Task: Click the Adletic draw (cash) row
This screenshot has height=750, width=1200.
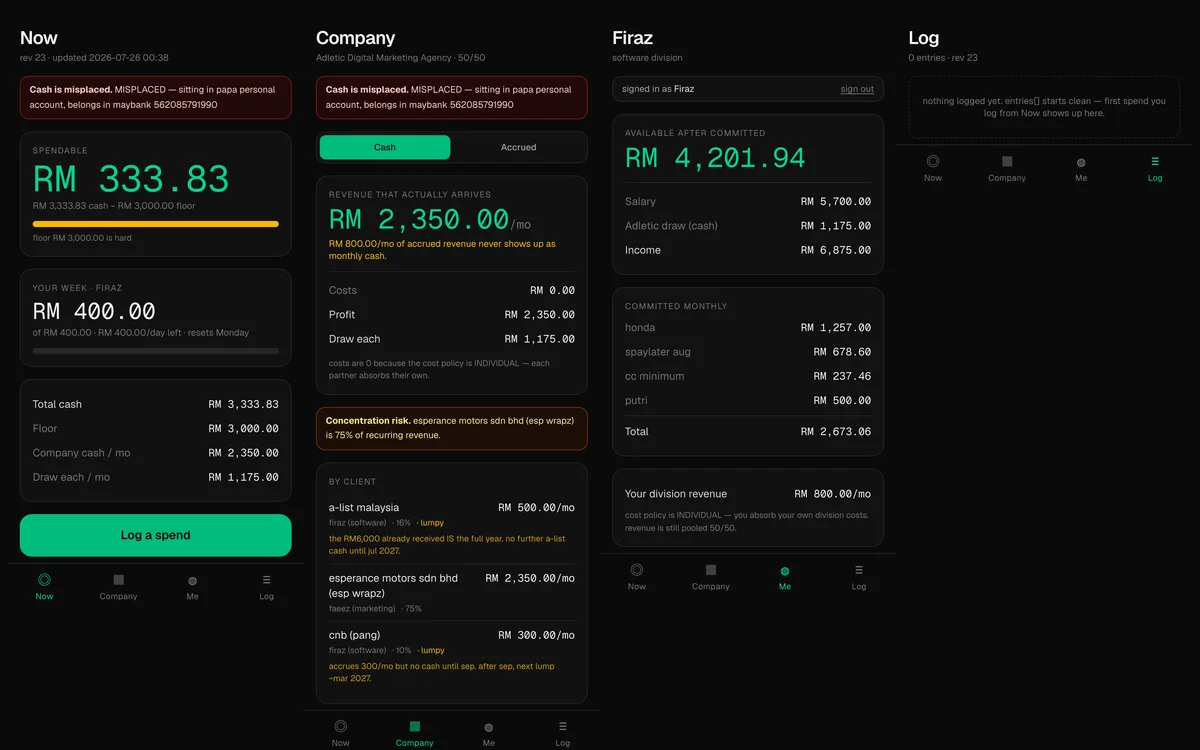Action: coord(748,226)
